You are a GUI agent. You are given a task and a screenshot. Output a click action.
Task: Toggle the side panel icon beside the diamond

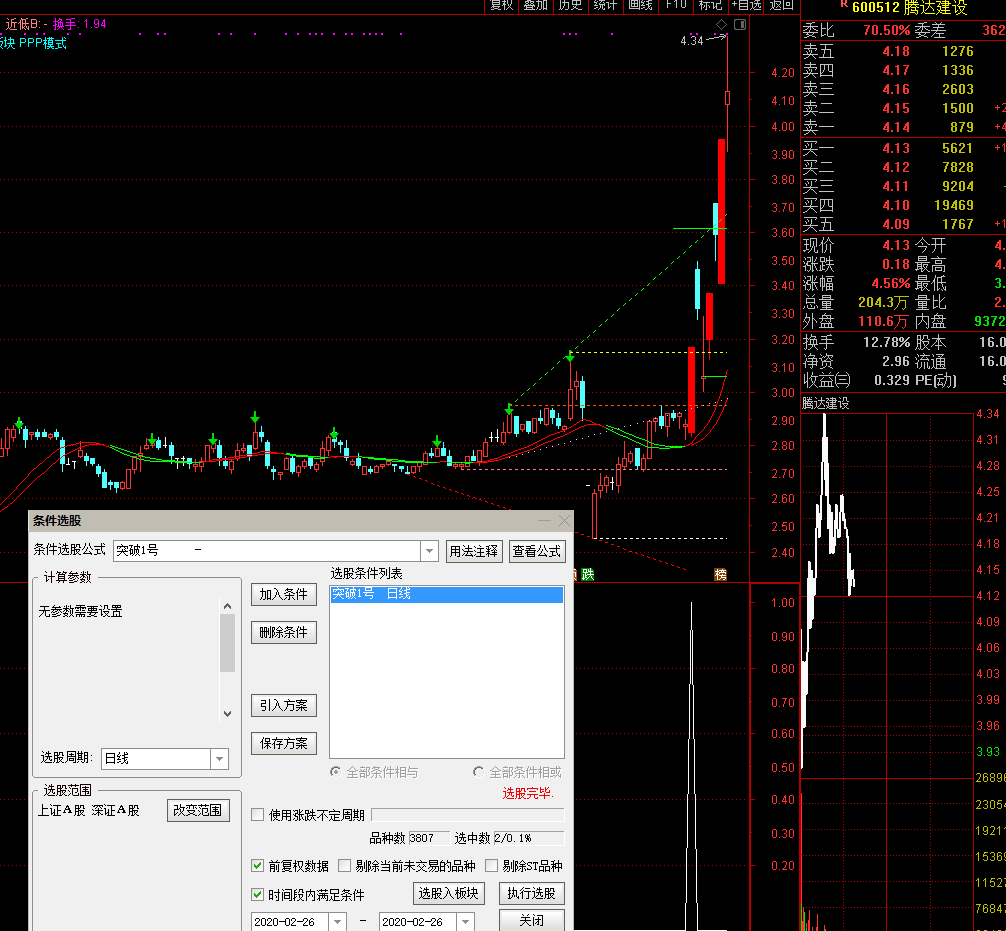coord(740,24)
